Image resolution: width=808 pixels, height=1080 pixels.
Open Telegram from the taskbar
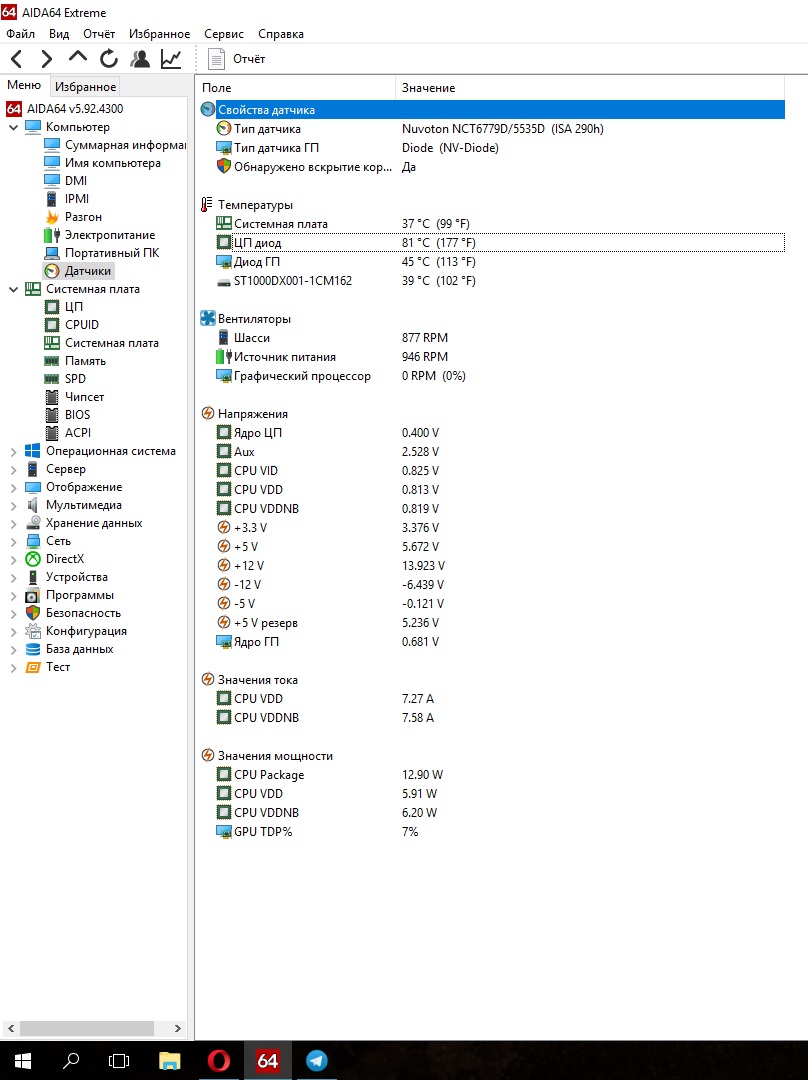click(x=317, y=1061)
